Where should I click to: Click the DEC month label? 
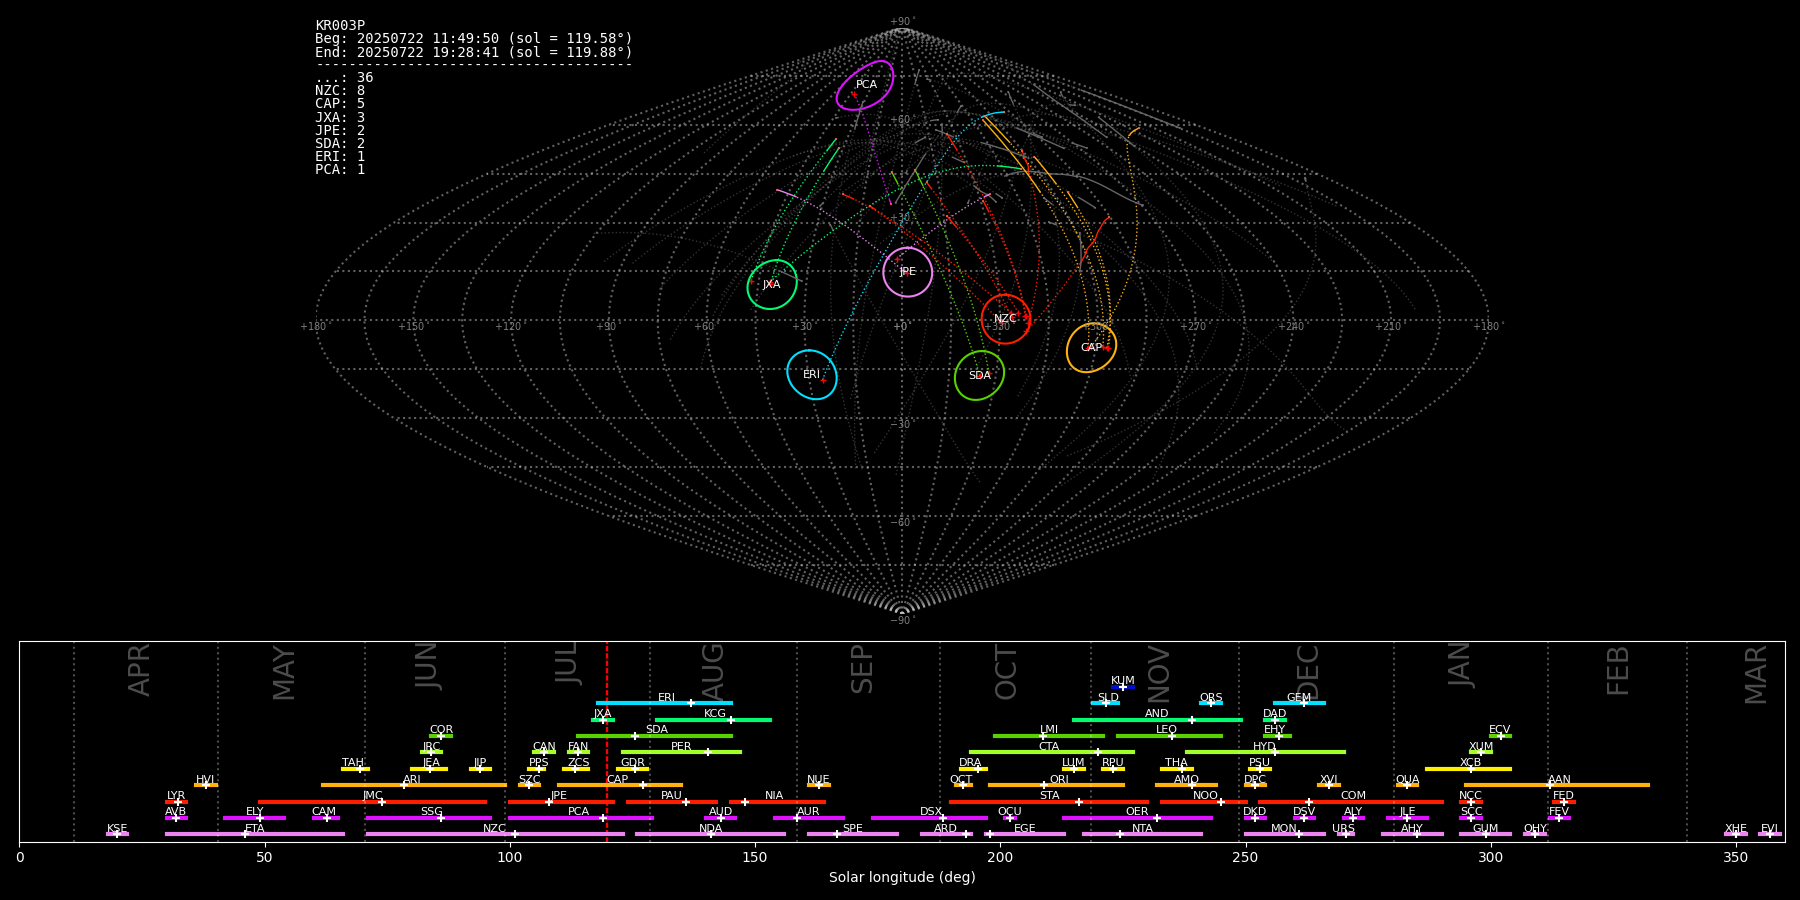pos(1308,672)
